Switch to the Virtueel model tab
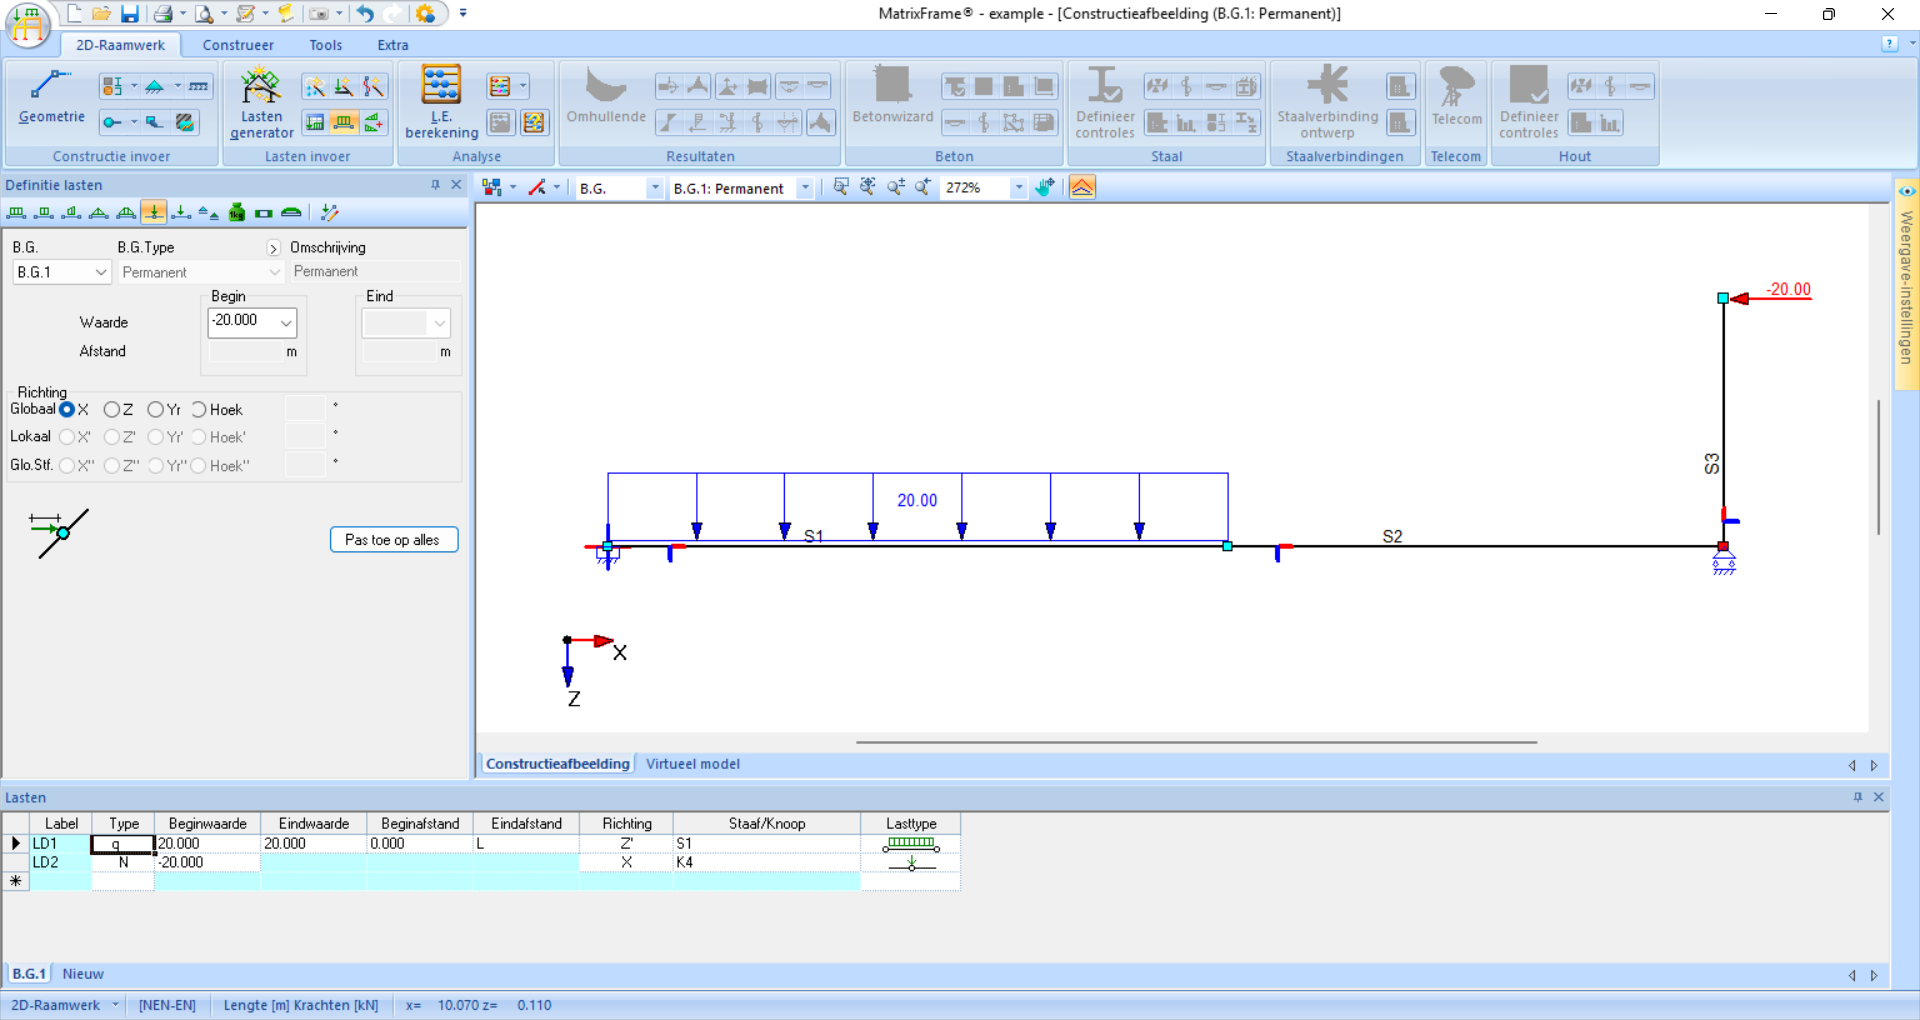This screenshot has height=1020, width=1920. pyautogui.click(x=692, y=764)
